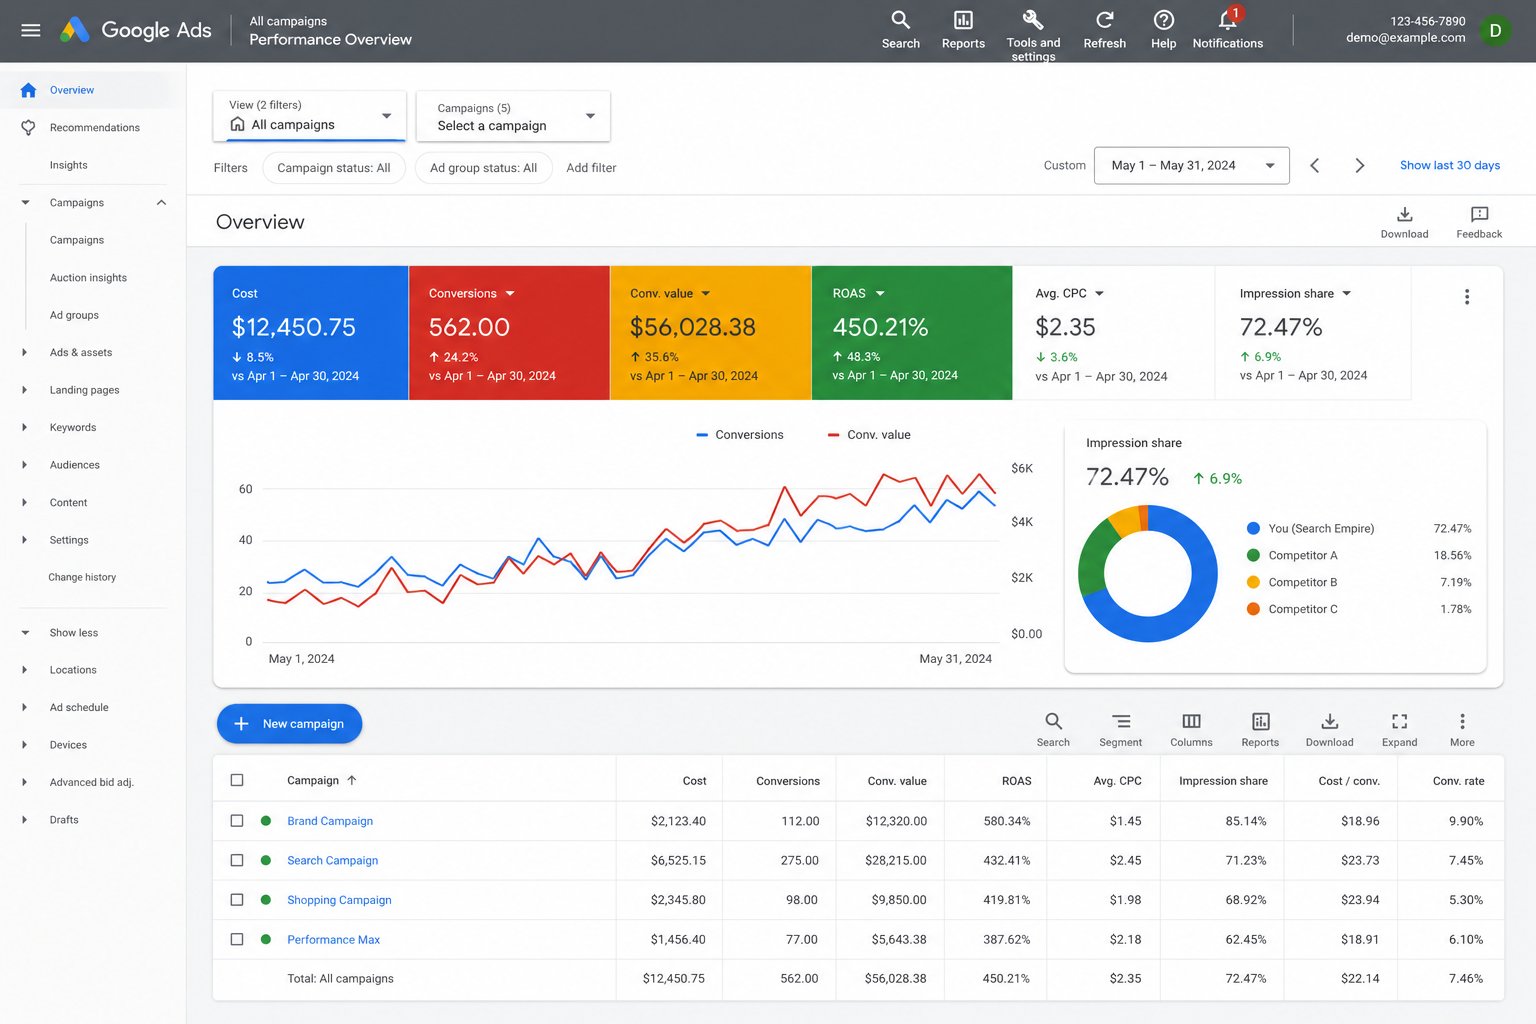Screen dimensions: 1536x1024
Task: Open the Segment table tool
Action: [x=1120, y=729]
